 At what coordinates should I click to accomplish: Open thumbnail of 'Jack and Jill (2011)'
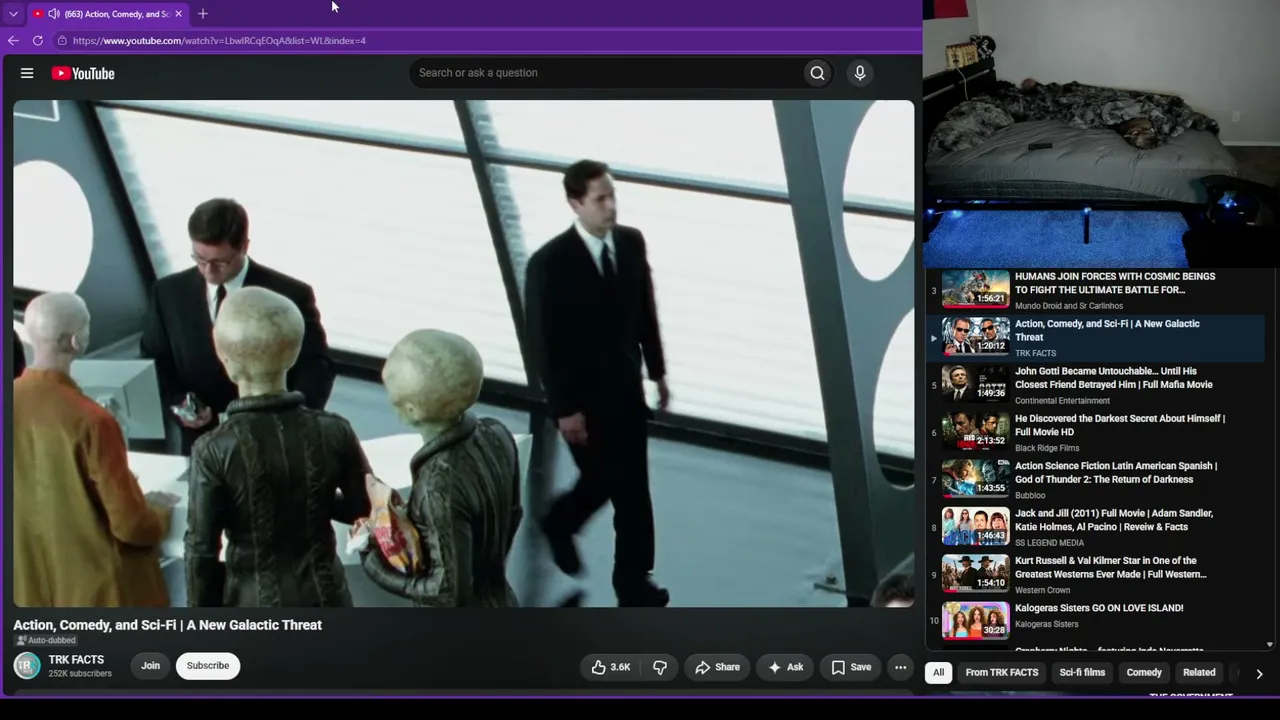976,526
